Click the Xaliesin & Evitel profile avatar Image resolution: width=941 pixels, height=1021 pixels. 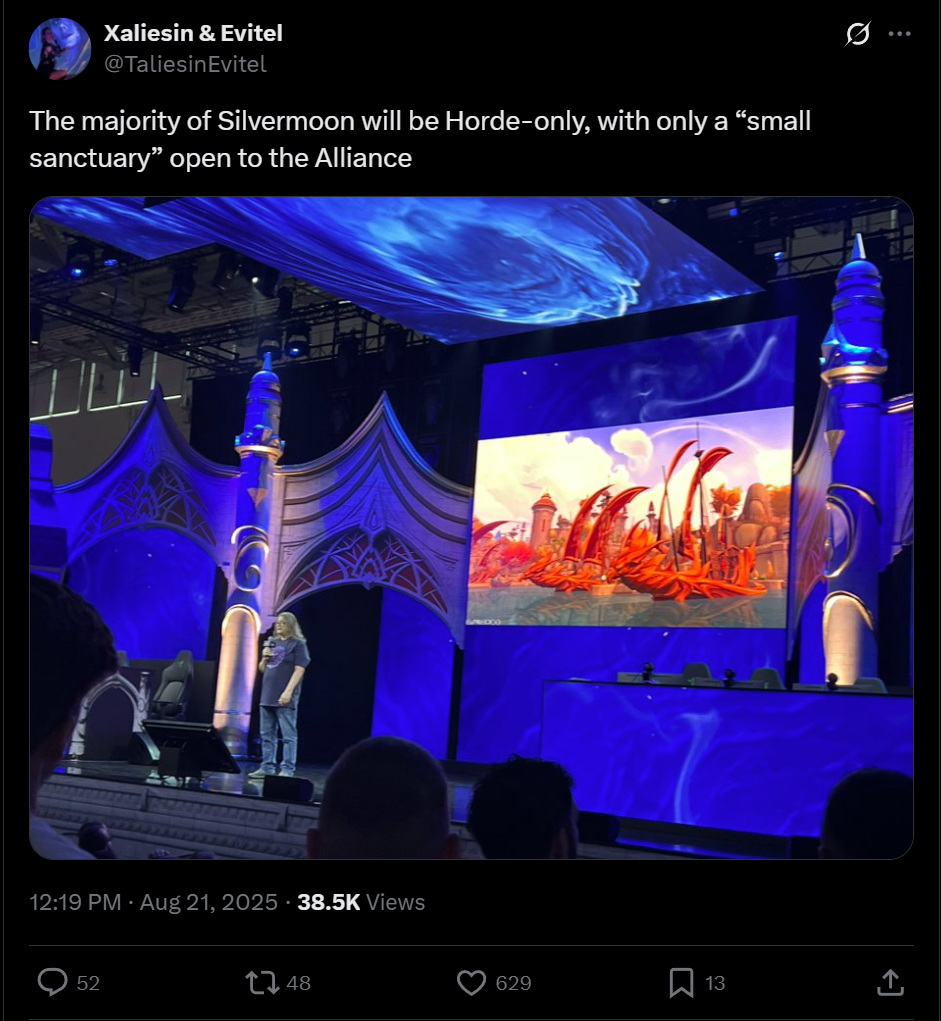point(60,49)
